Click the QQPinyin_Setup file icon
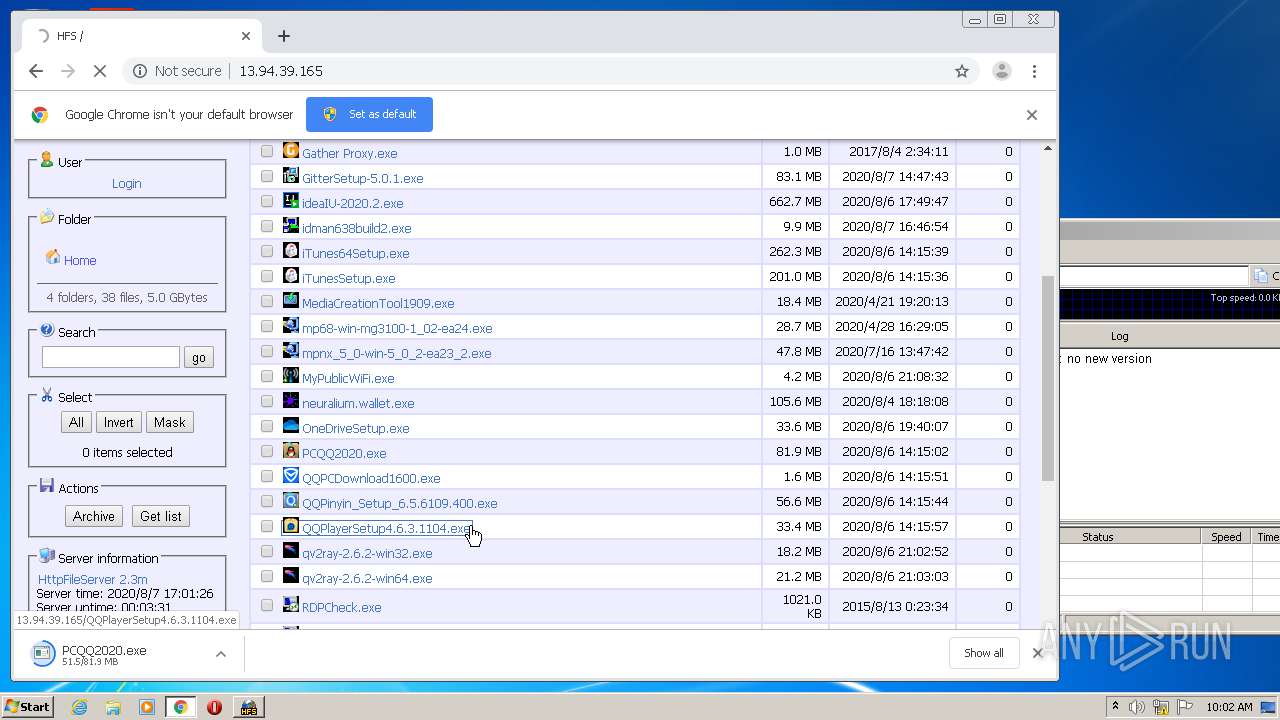 (x=291, y=501)
